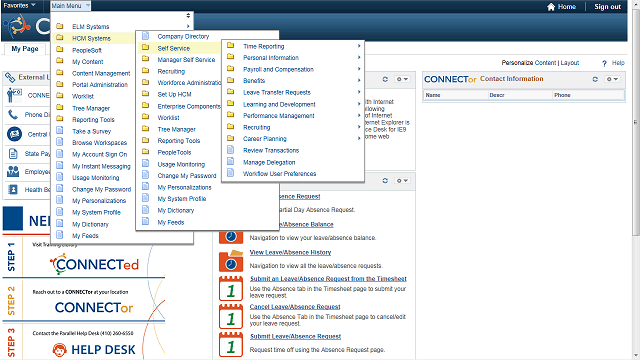Open Submit Leave/Absence Request from Timesheet link
This screenshot has height=360, width=640.
point(328,279)
